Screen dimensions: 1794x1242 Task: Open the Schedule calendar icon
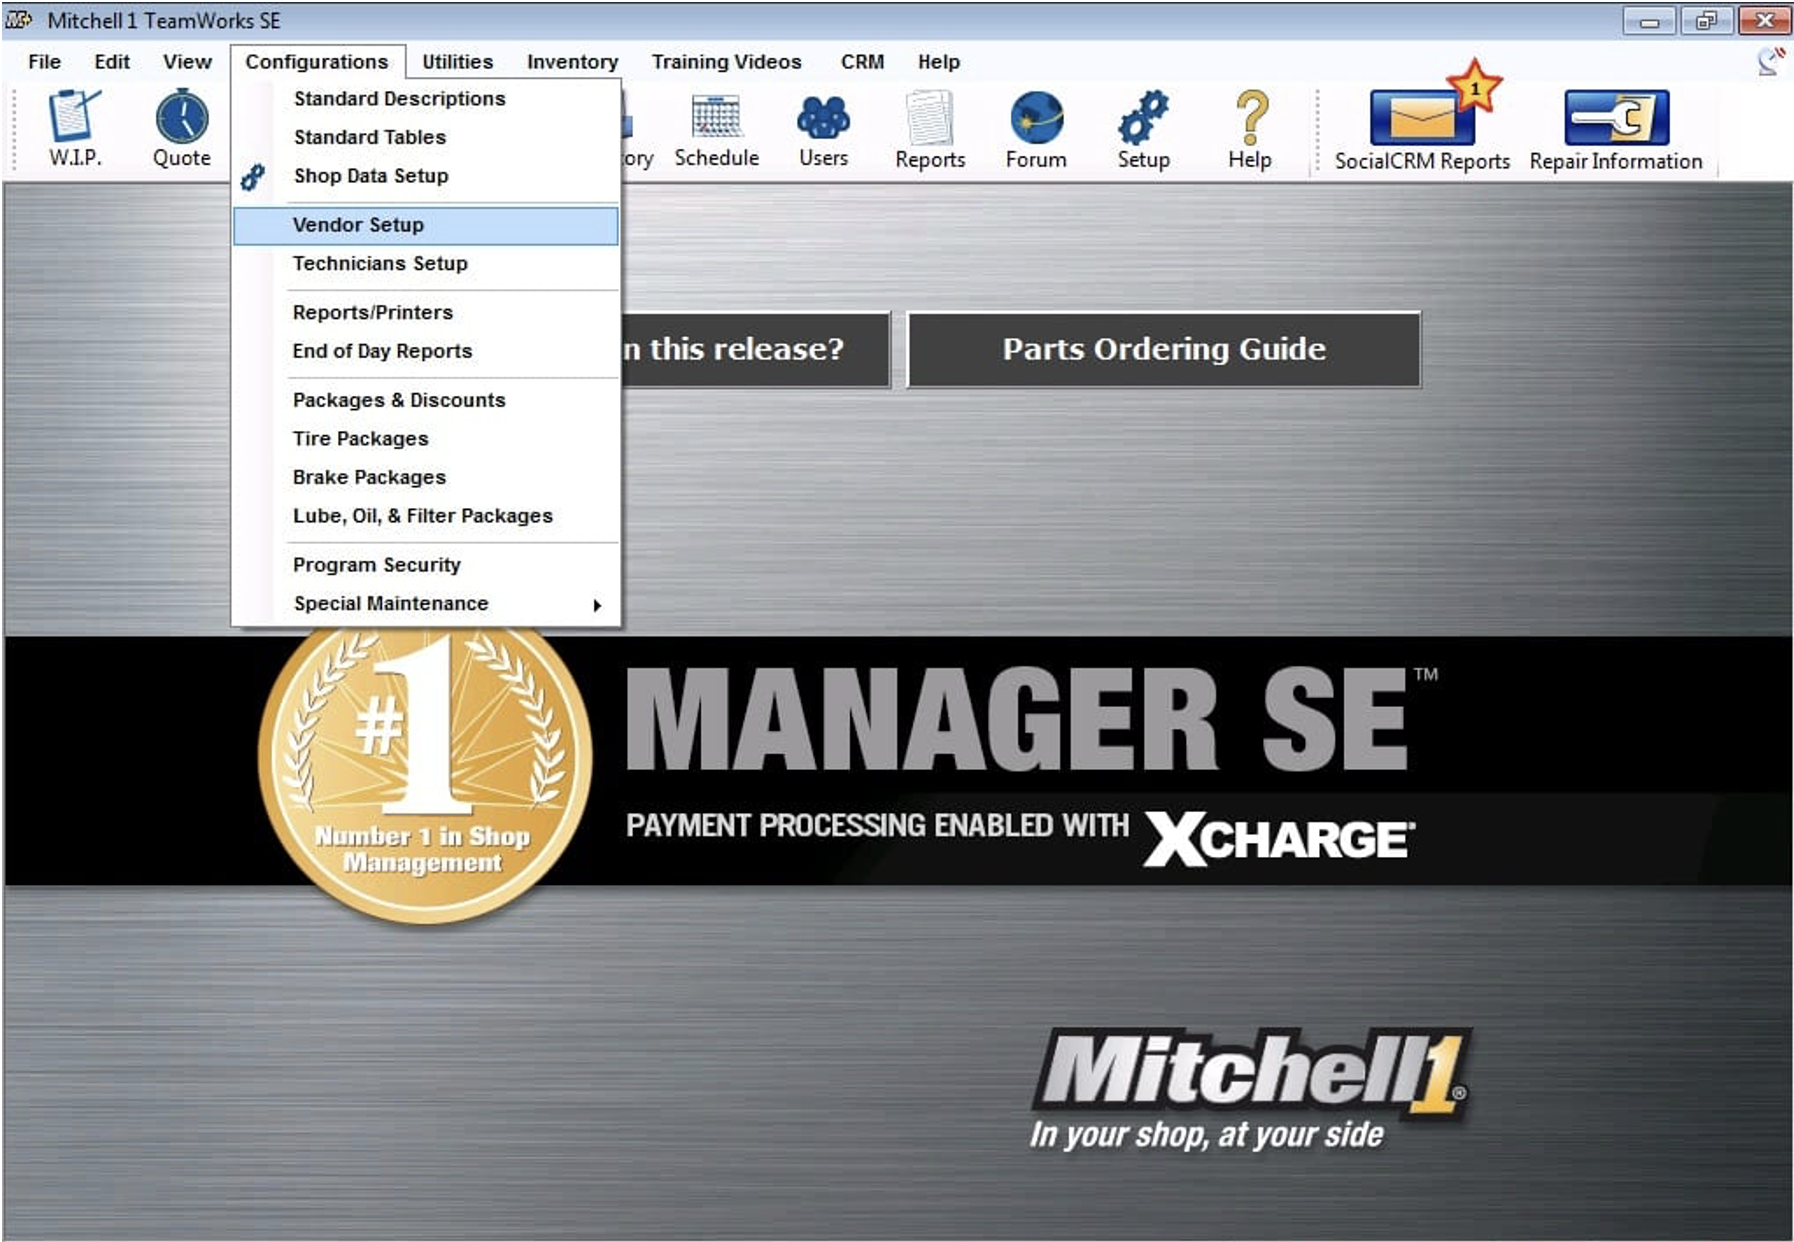point(717,130)
